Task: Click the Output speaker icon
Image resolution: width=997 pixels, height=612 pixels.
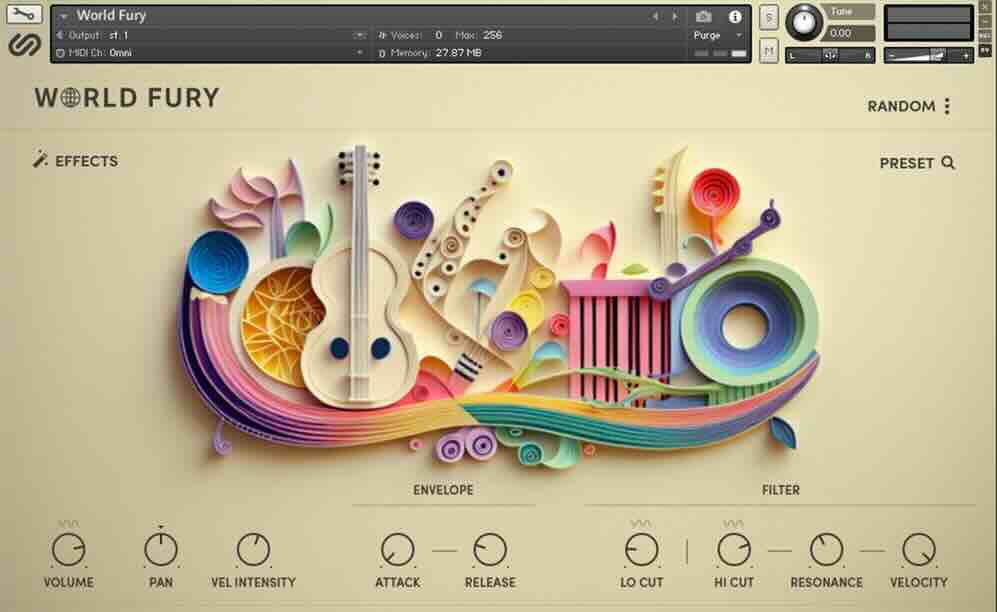Action: pyautogui.click(x=60, y=35)
